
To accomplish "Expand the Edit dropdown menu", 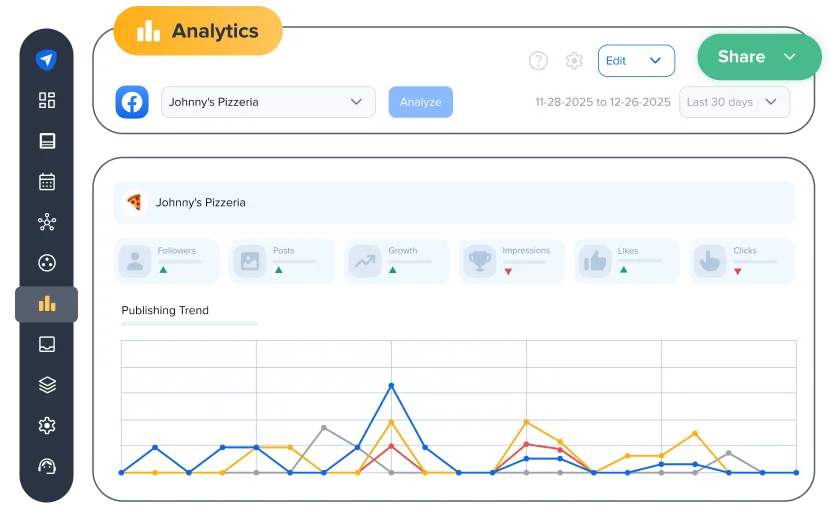I will point(636,61).
